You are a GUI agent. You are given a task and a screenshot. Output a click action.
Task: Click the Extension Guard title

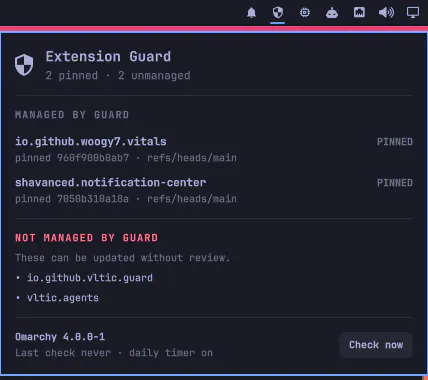[x=108, y=56]
